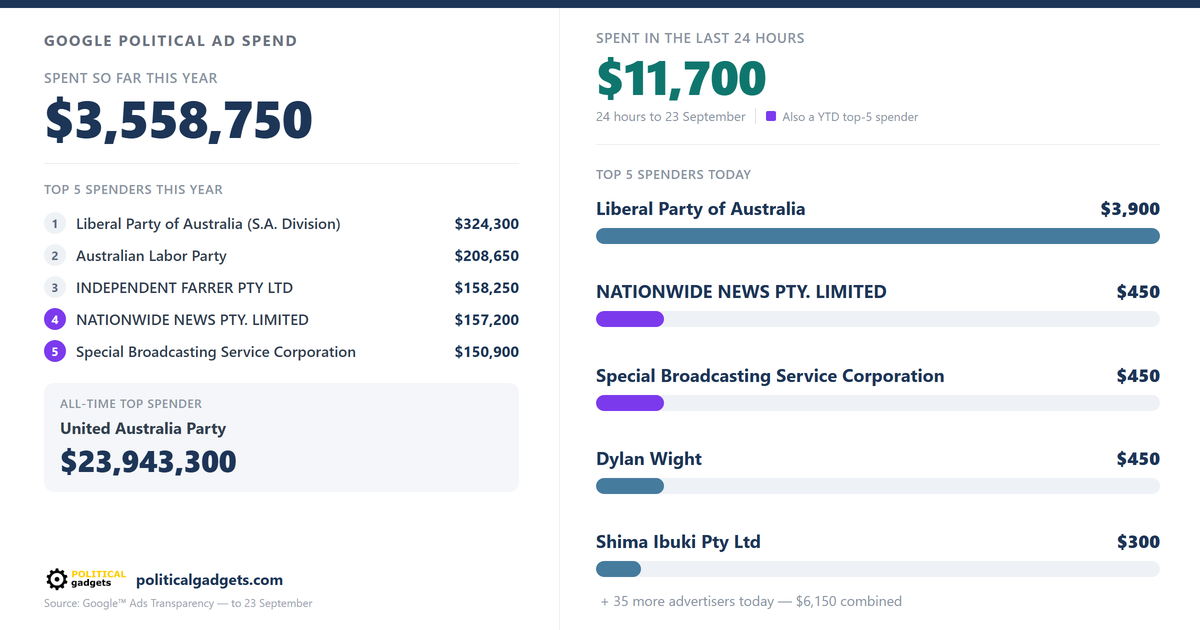Click the Dylan Wight spend bar
The width and height of the screenshot is (1200, 630).
(x=630, y=486)
